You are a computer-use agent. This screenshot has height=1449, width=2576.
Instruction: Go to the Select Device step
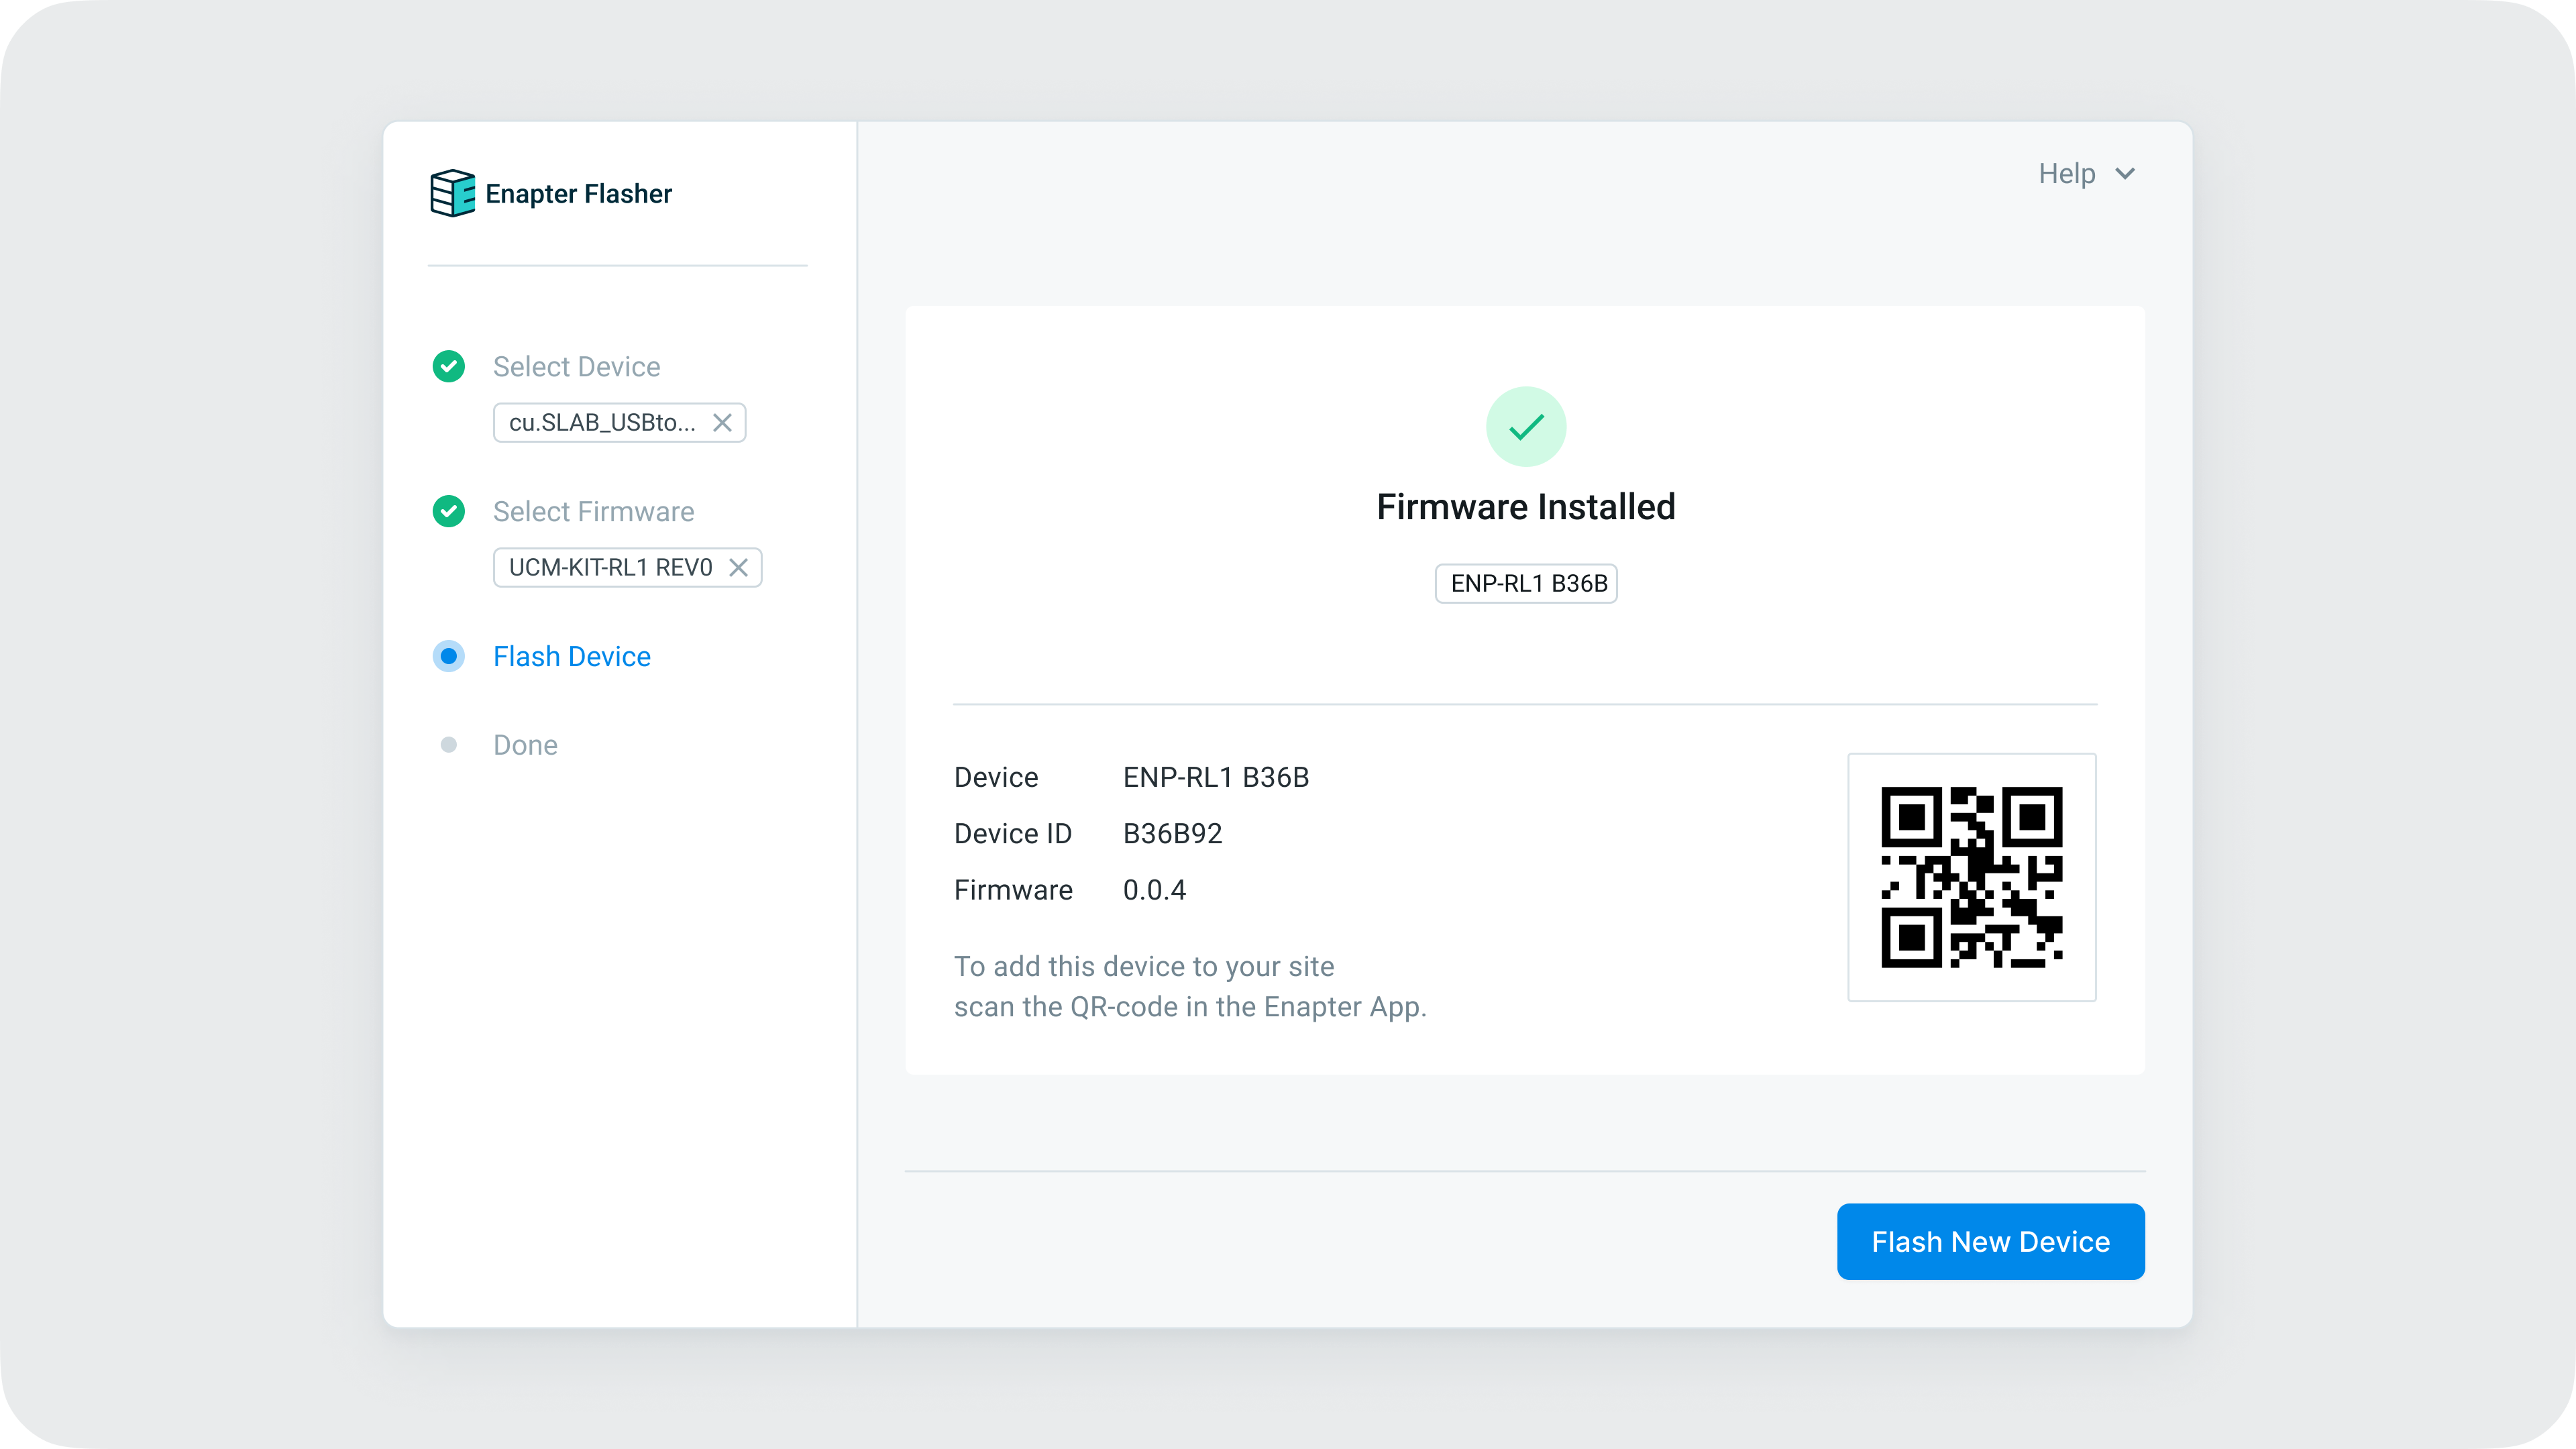(x=576, y=367)
